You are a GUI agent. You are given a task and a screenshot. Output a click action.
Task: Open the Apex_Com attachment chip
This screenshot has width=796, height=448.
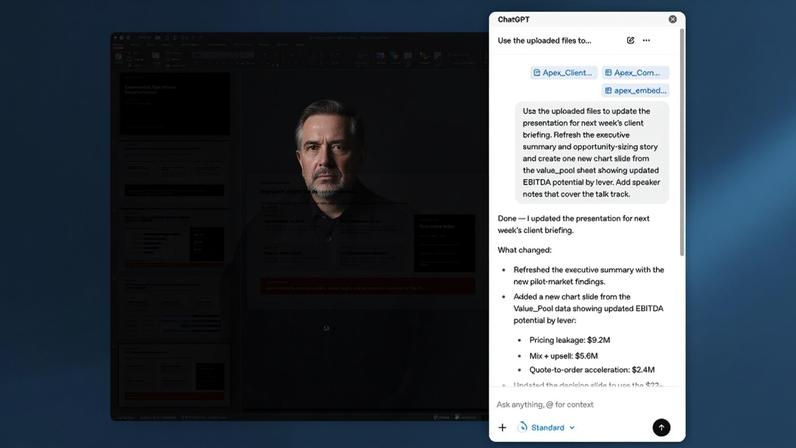635,73
